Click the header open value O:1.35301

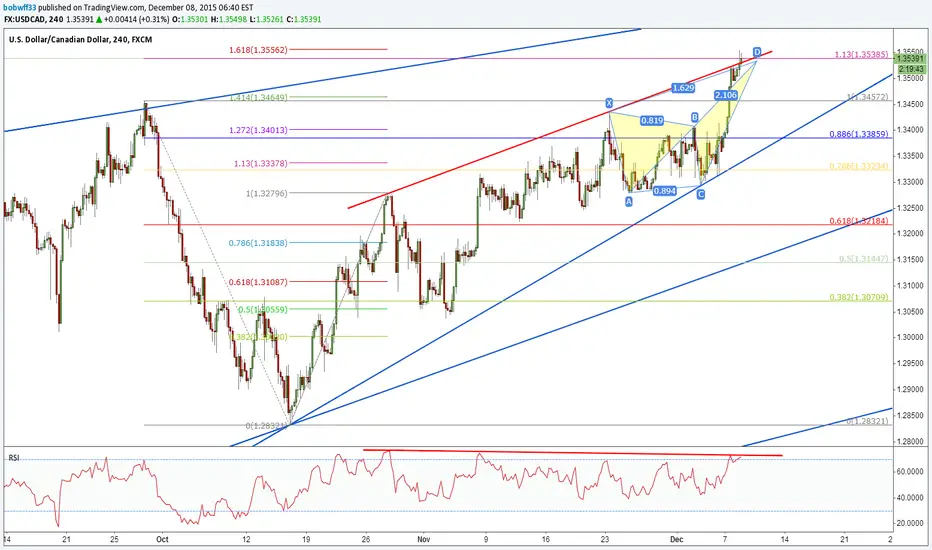(x=190, y=19)
